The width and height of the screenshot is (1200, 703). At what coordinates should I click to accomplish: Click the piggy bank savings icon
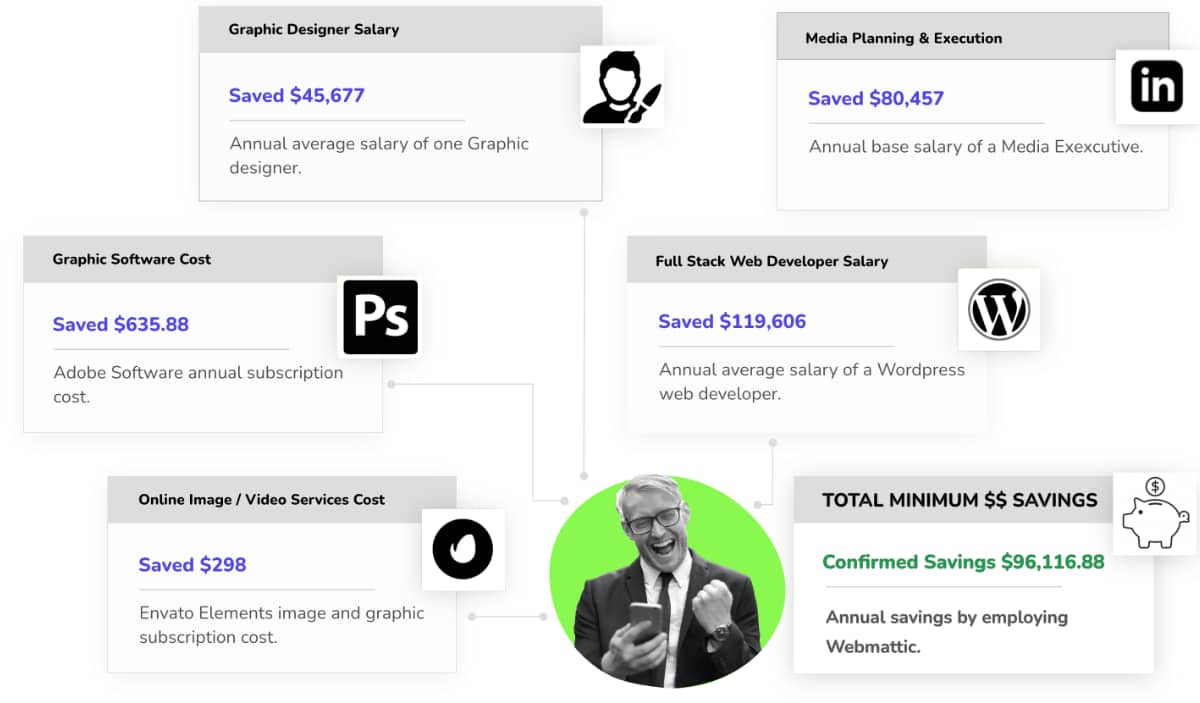(1155, 513)
